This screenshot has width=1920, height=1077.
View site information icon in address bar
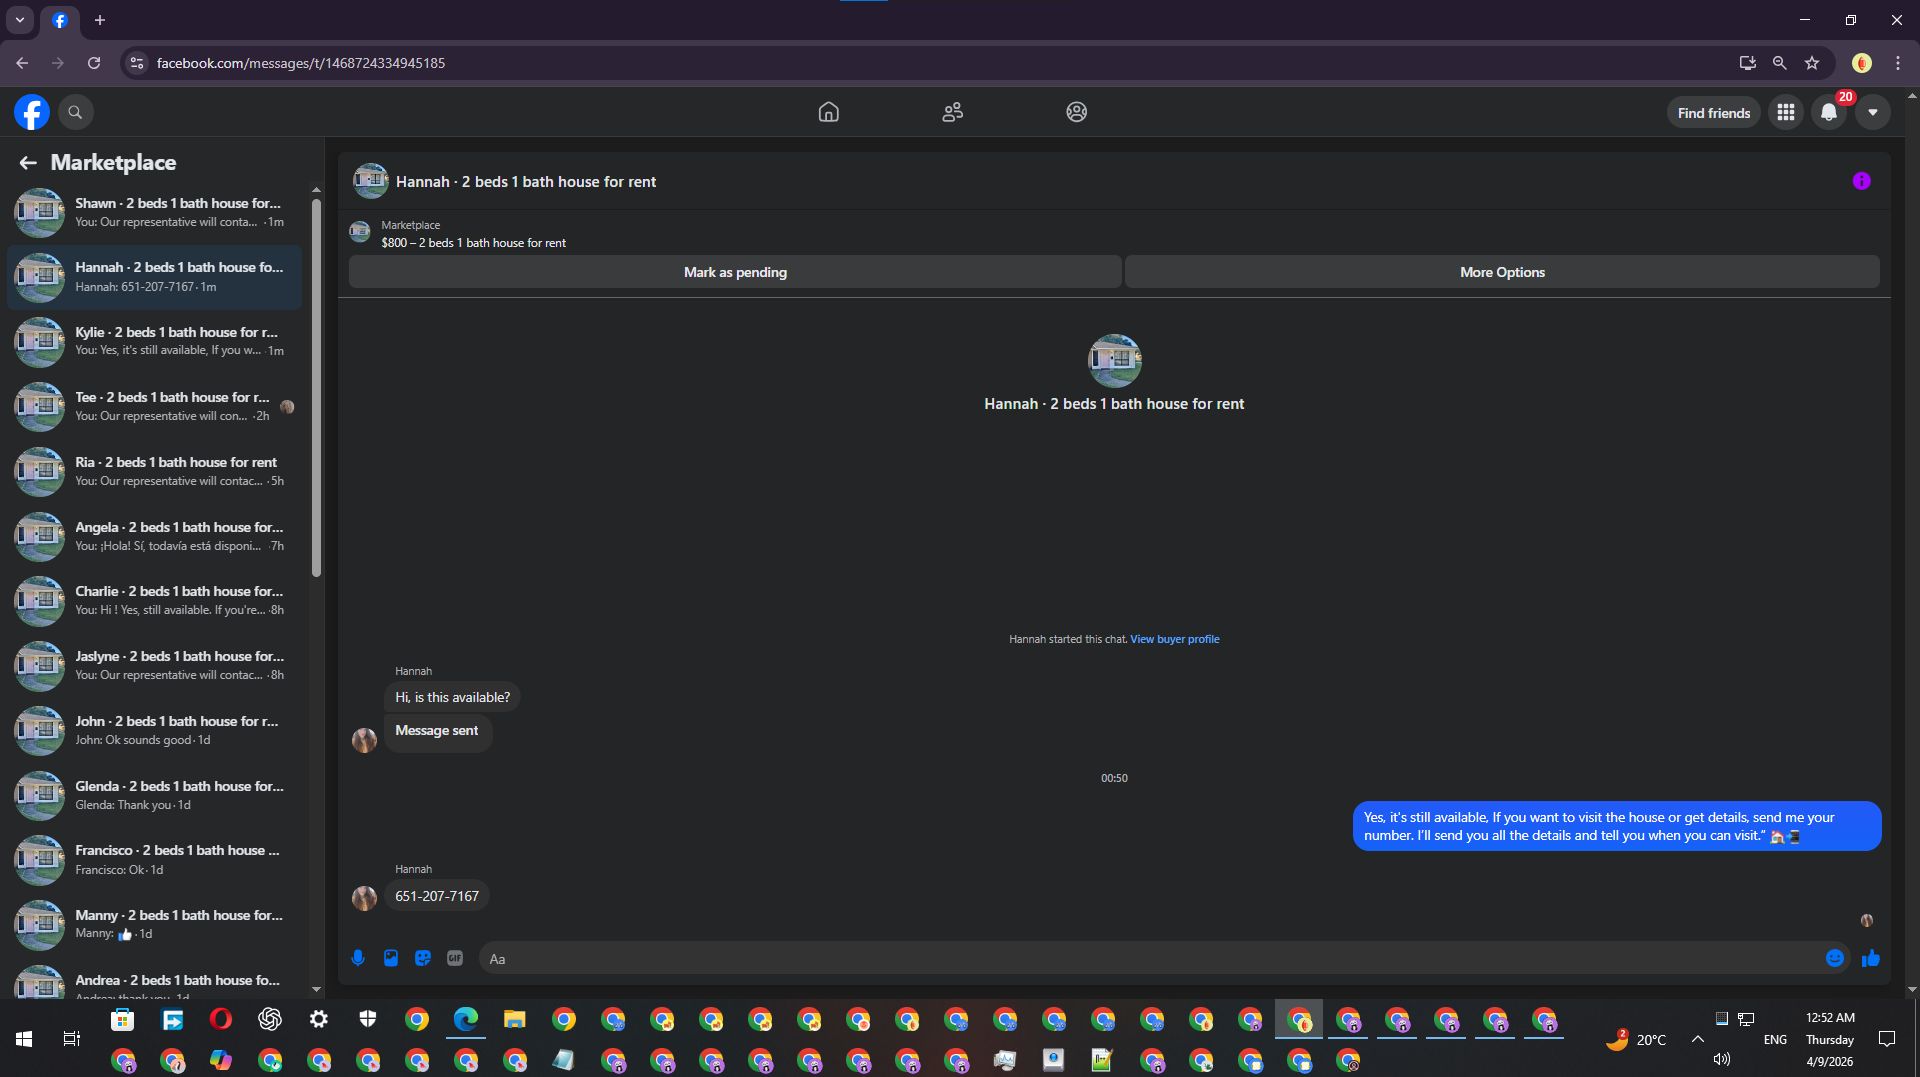coord(137,63)
